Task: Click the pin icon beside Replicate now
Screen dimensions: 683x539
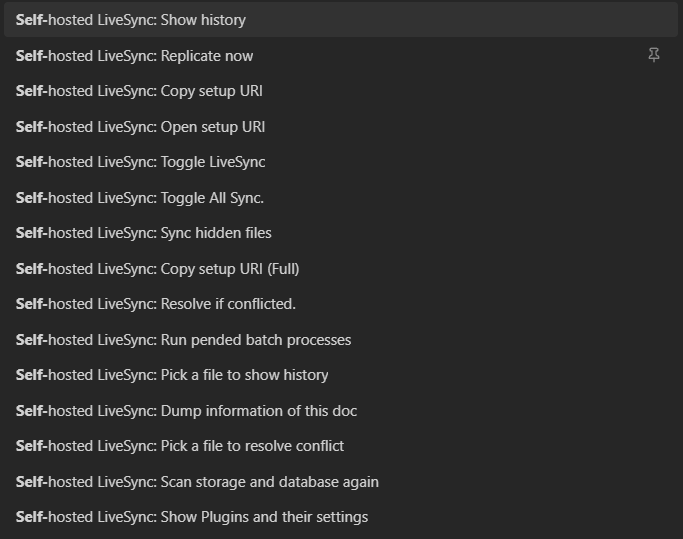Action: [654, 56]
